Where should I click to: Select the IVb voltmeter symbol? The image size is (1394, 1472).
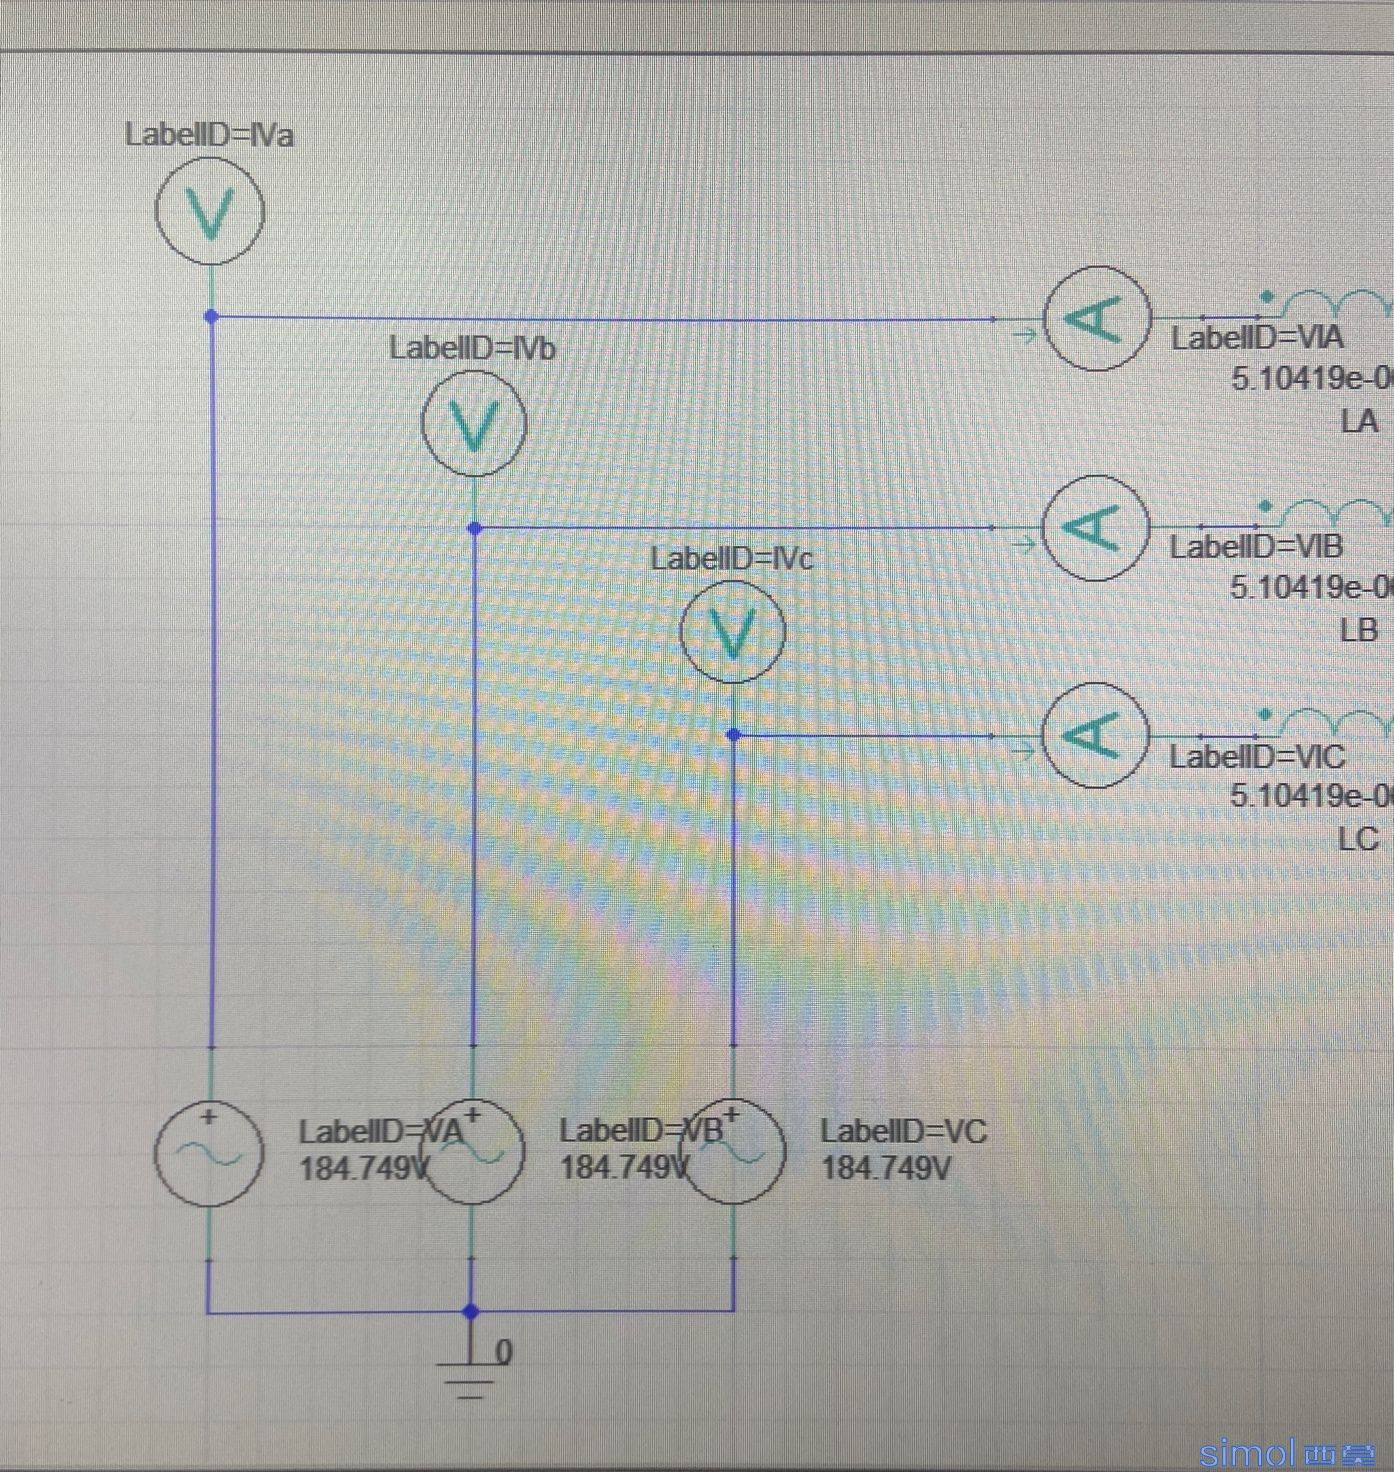coord(474,423)
